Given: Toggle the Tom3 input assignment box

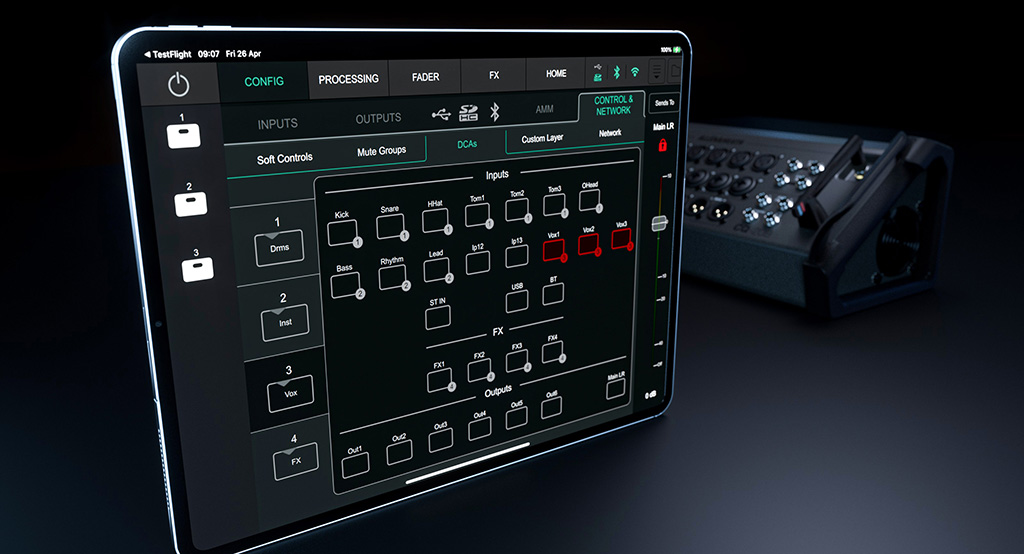Looking at the screenshot, I should click(x=554, y=205).
